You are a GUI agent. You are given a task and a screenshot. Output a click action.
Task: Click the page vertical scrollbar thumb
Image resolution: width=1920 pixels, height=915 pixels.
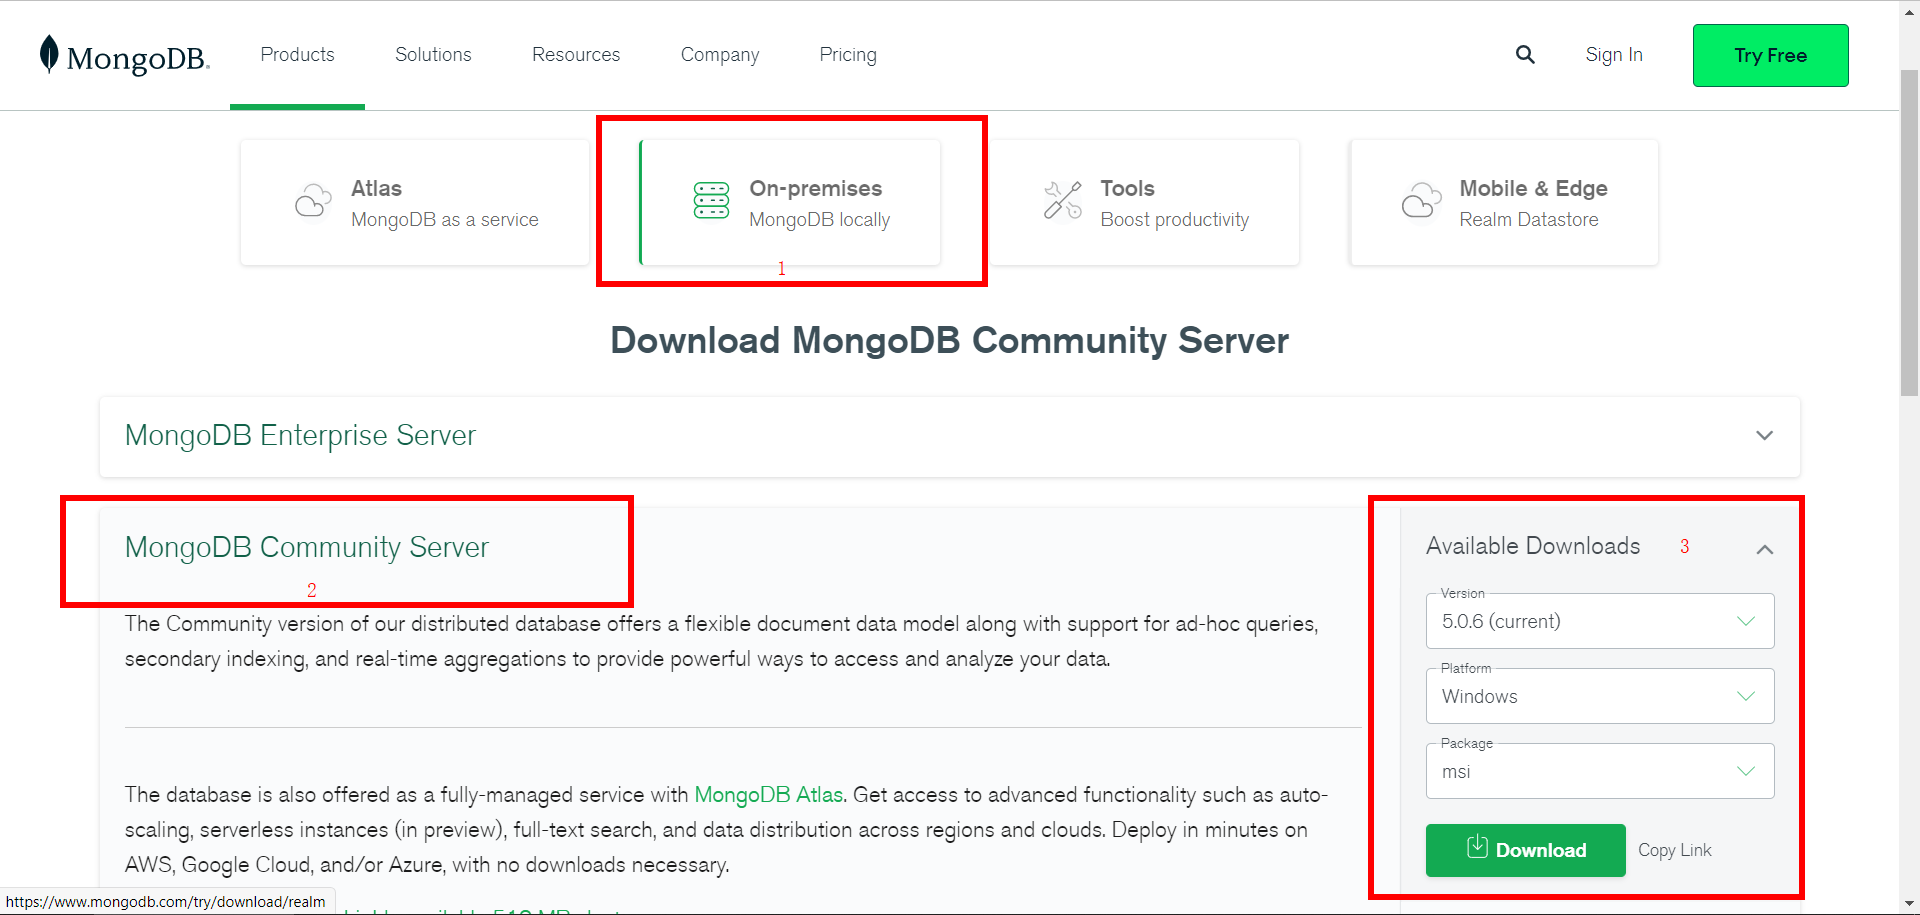(x=1909, y=232)
